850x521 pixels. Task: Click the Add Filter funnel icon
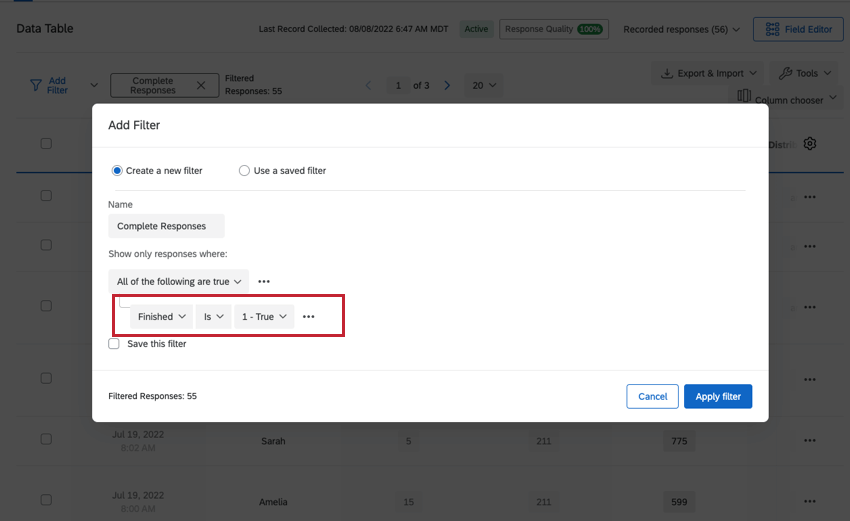(x=36, y=85)
